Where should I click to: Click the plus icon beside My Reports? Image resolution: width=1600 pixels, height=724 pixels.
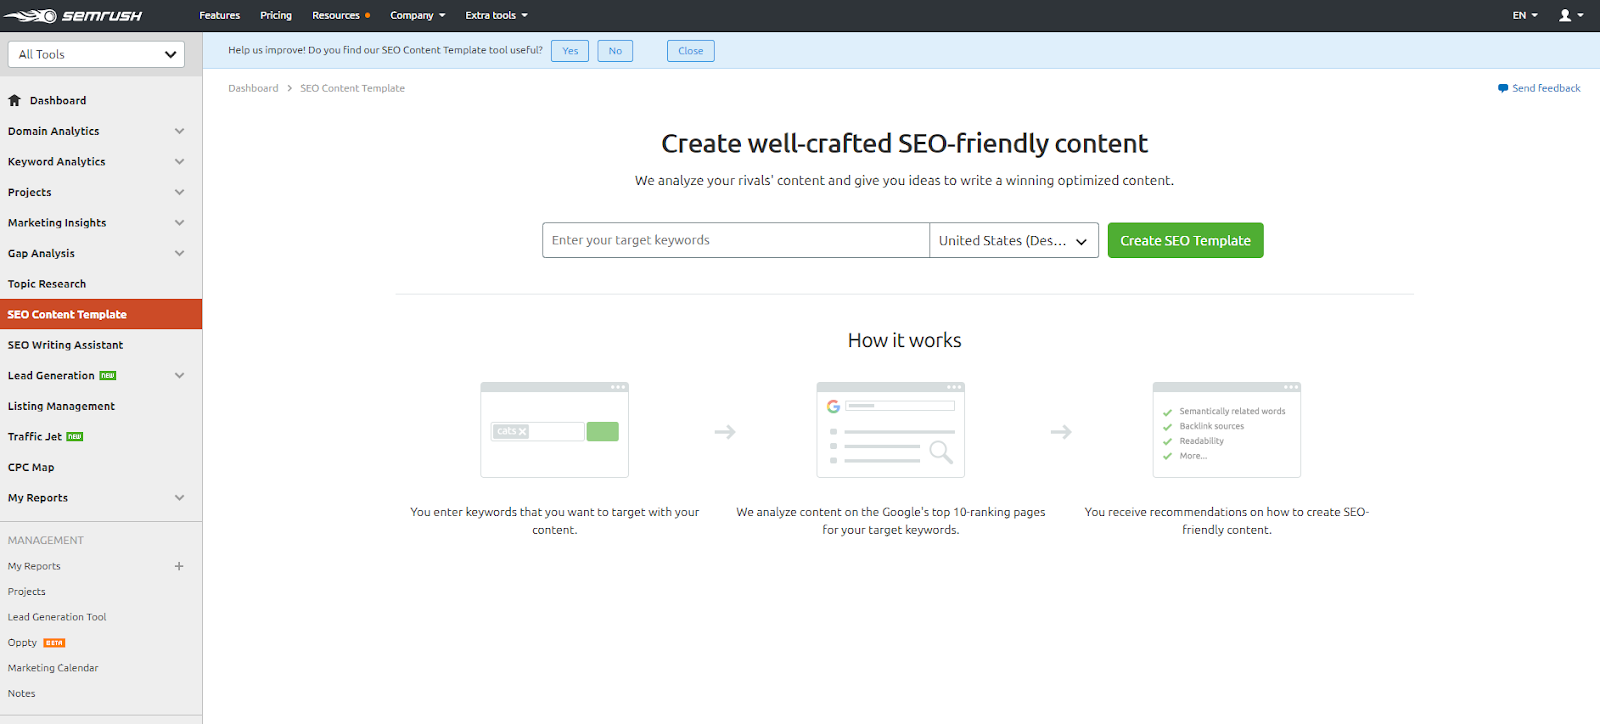click(x=179, y=566)
